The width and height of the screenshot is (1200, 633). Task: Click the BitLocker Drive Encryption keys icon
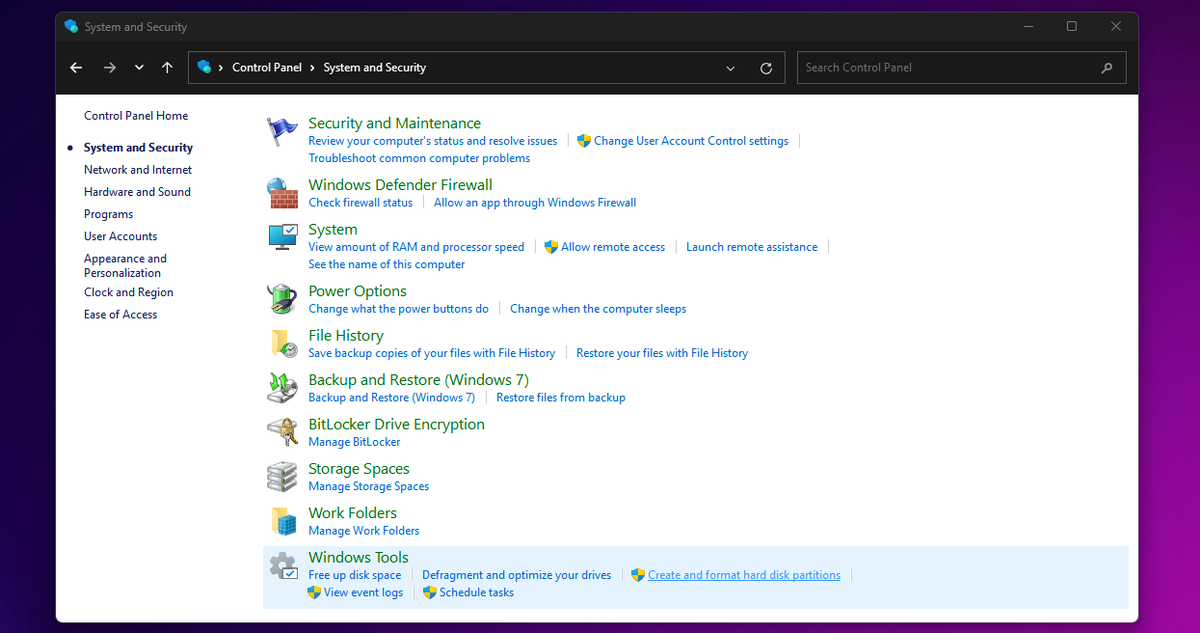pyautogui.click(x=283, y=432)
